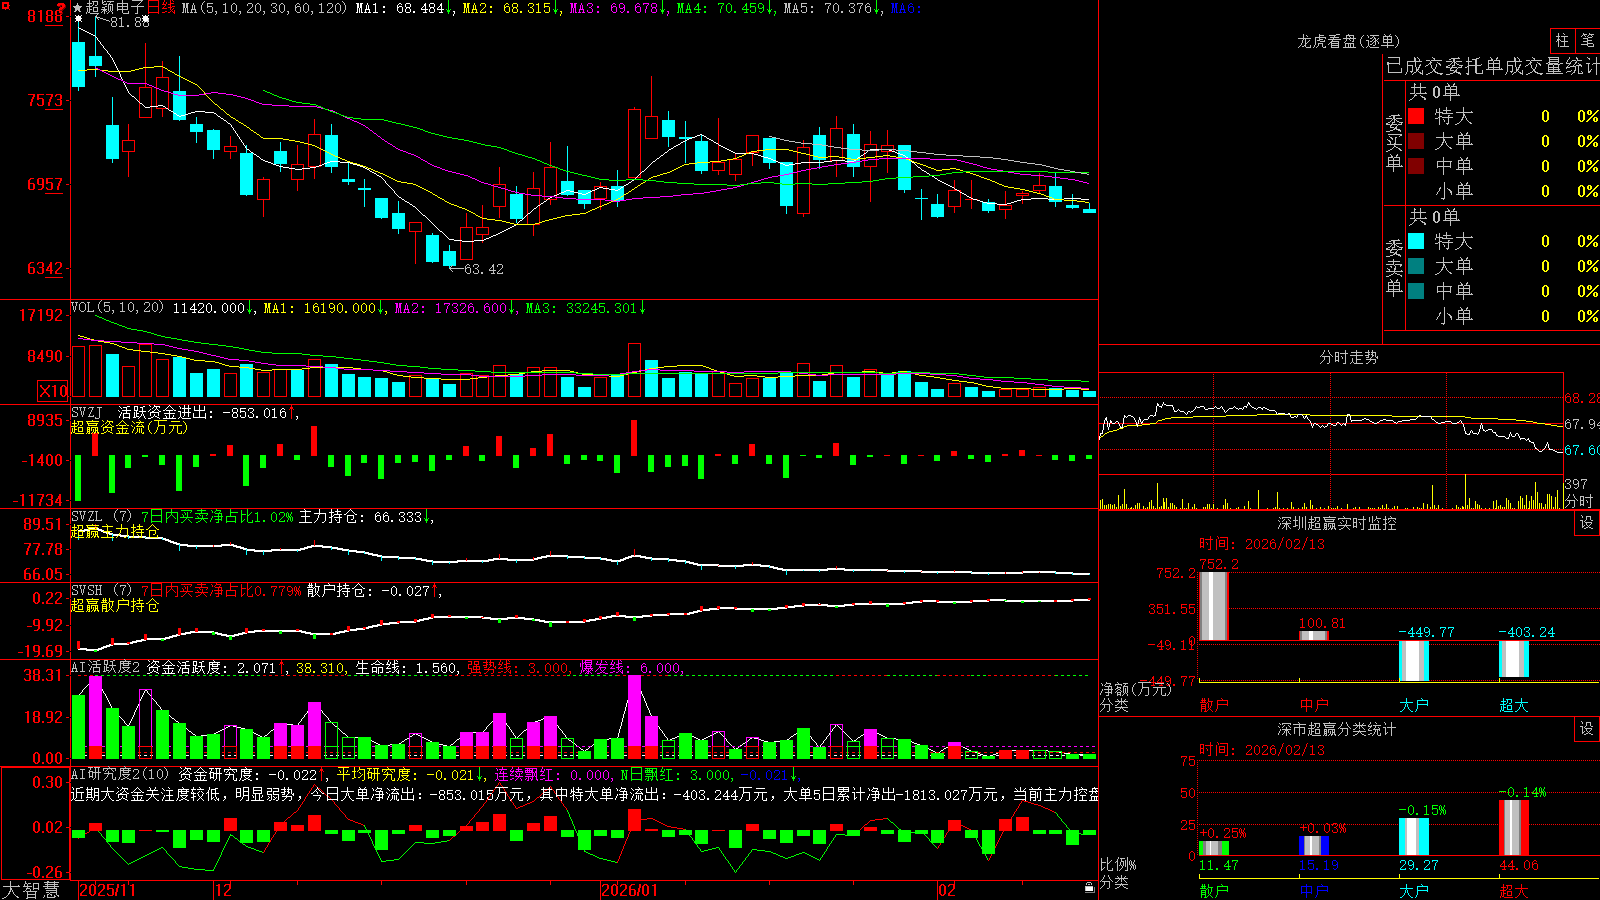Switch to 笔 per-trade view
Screen dimensions: 1600x900
pos(1588,41)
